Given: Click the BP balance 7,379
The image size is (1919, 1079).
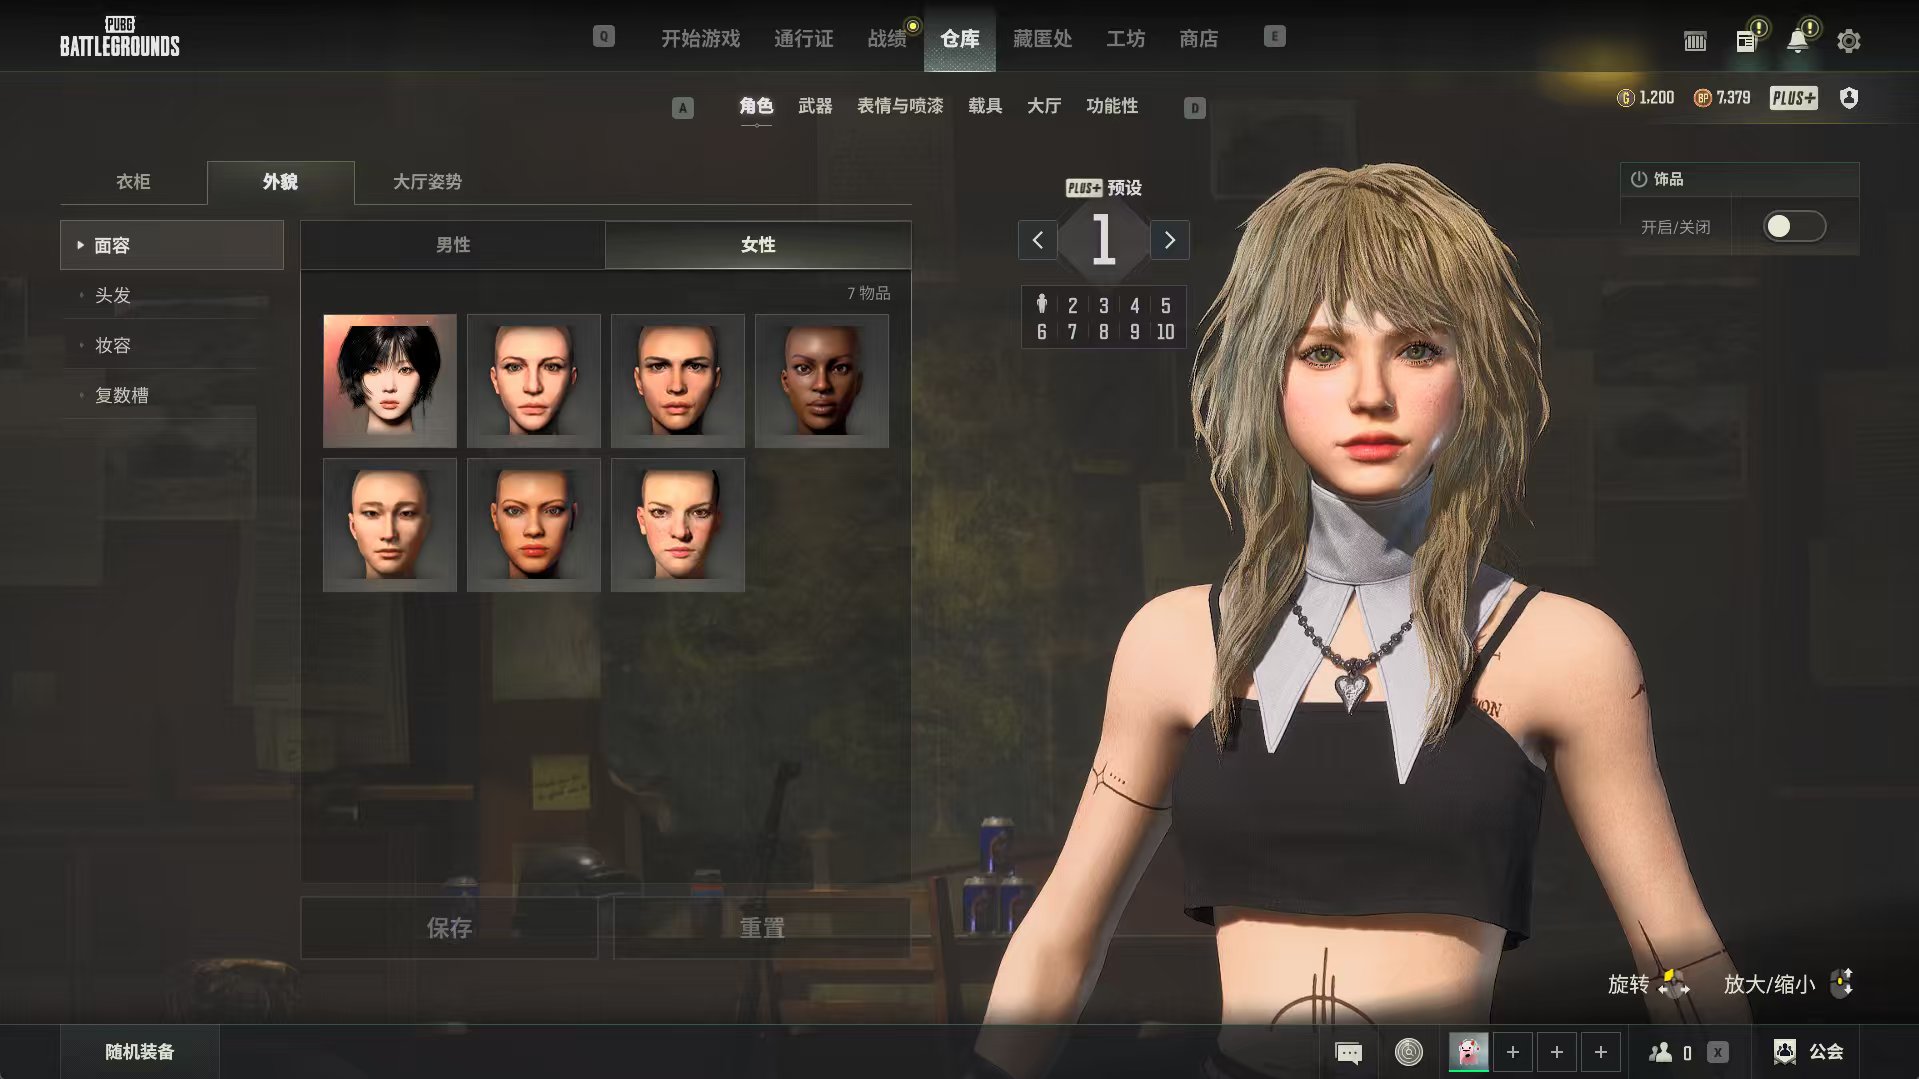Looking at the screenshot, I should 1722,98.
